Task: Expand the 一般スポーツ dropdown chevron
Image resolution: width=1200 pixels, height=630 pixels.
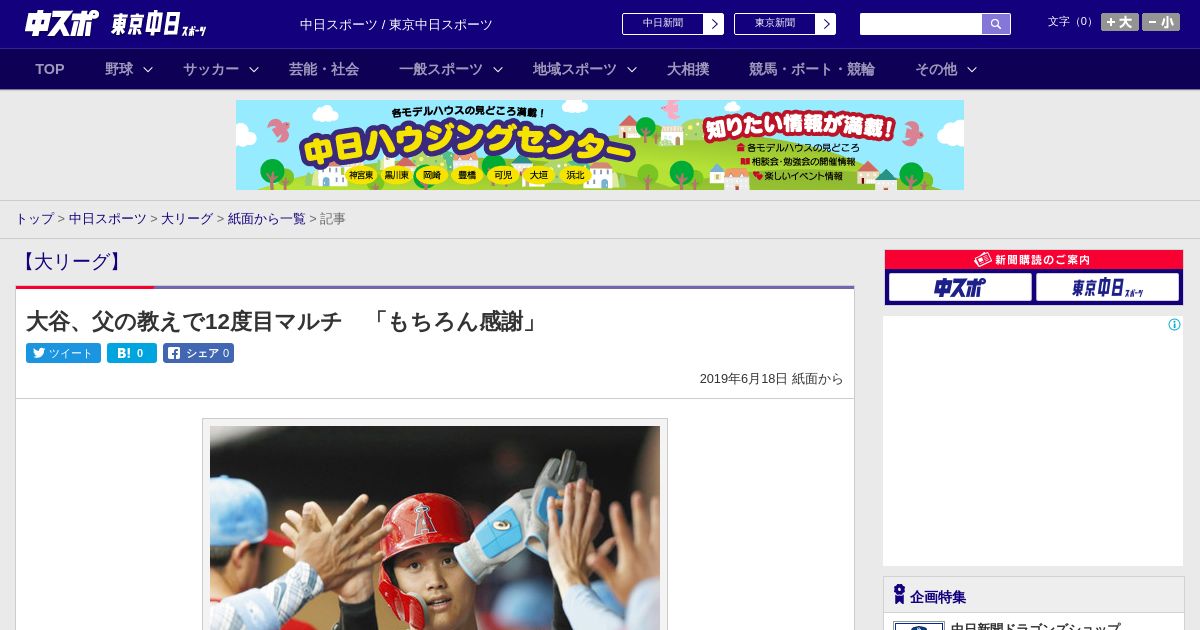Action: 498,69
